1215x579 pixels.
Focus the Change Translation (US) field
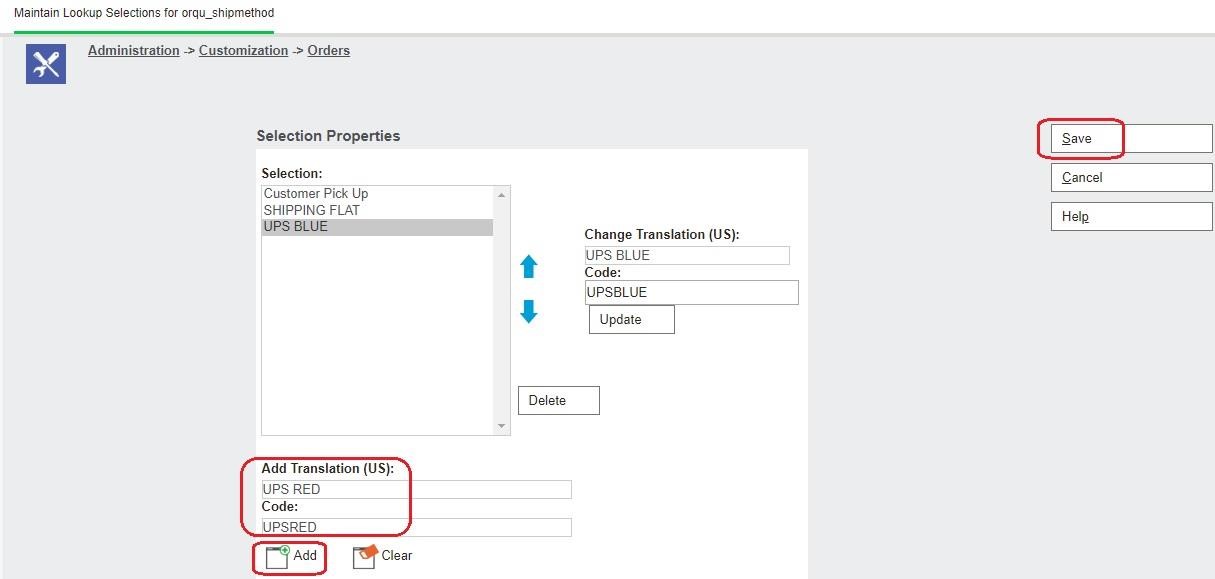click(687, 255)
